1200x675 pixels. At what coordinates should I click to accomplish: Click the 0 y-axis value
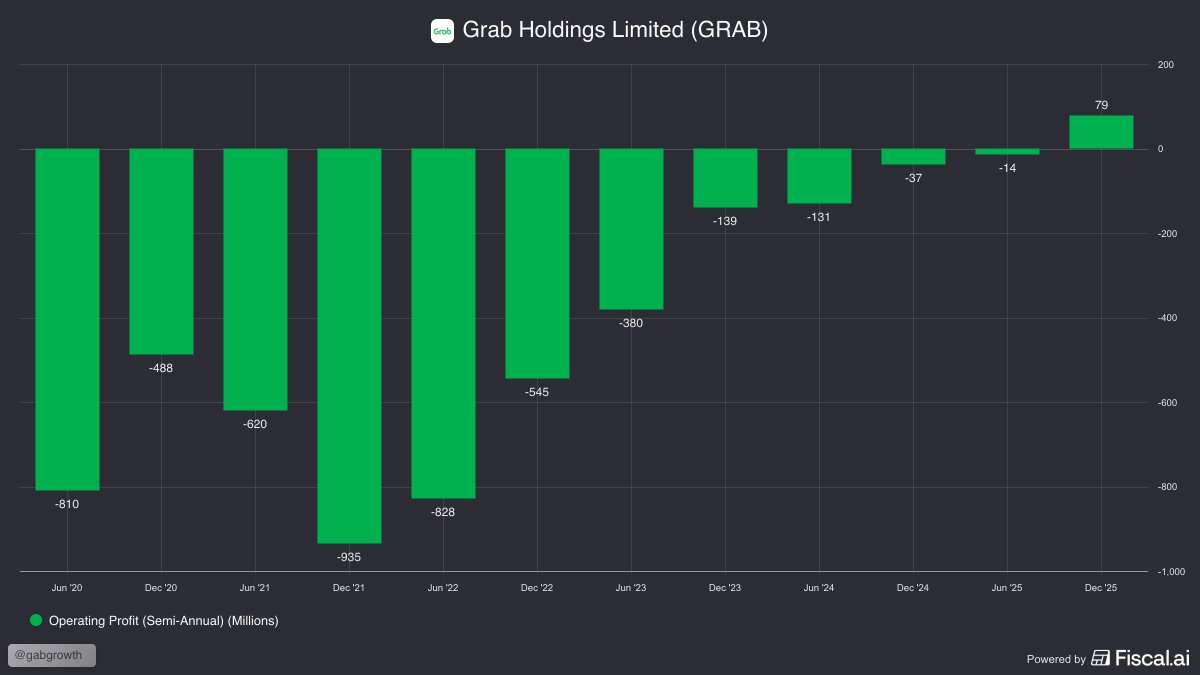pyautogui.click(x=1161, y=149)
